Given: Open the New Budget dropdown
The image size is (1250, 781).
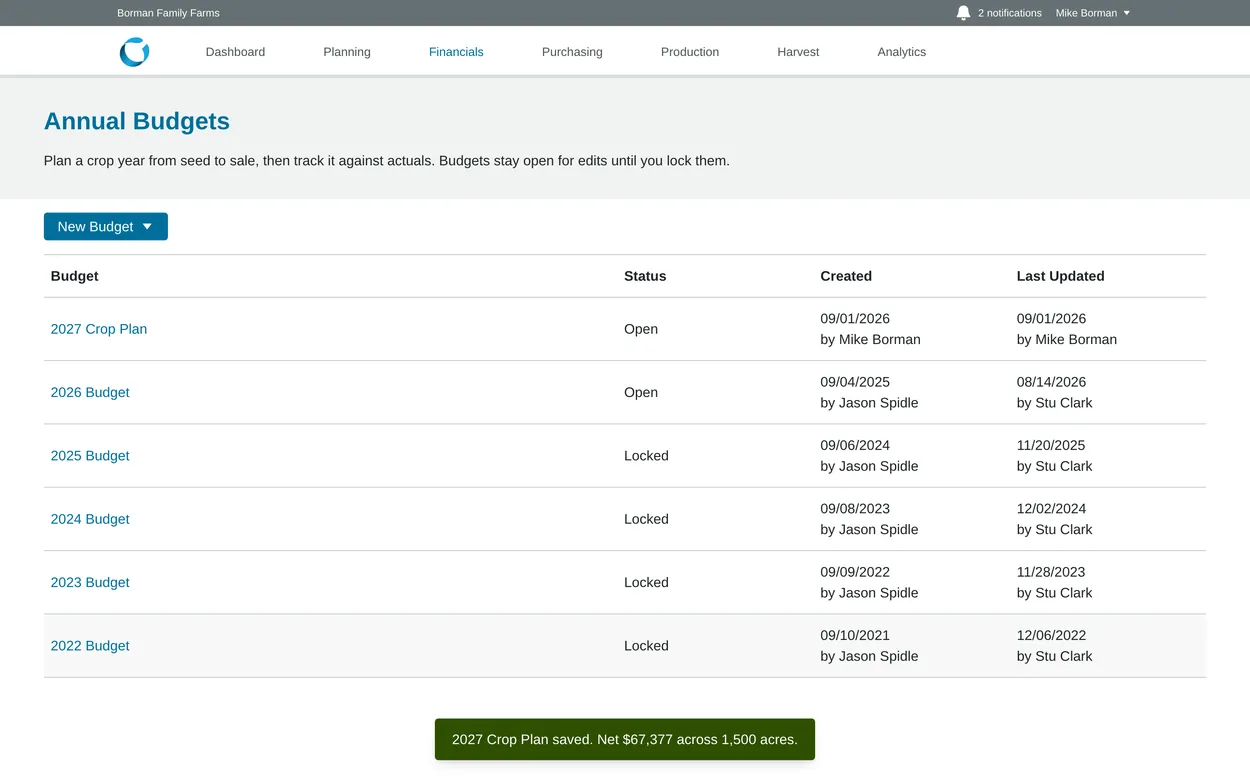Looking at the screenshot, I should click(x=106, y=227).
